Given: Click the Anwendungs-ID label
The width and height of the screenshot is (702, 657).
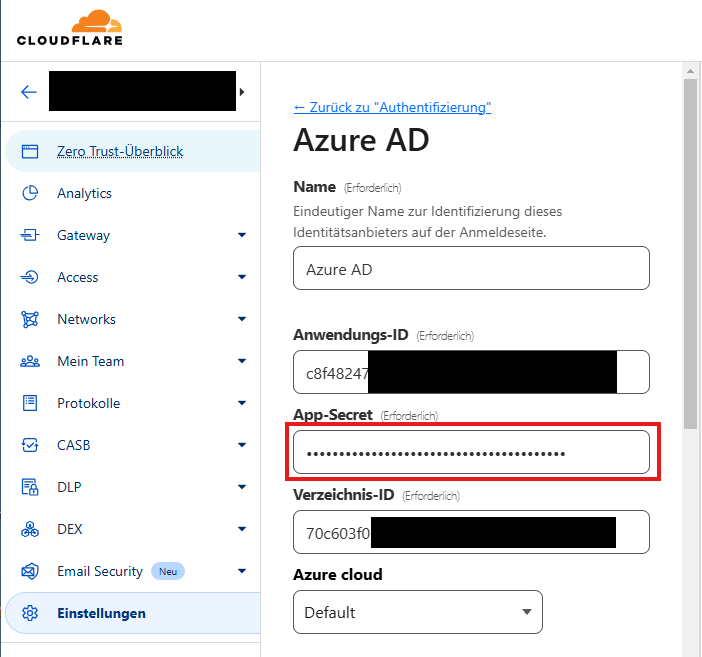Looking at the screenshot, I should click(x=351, y=335).
